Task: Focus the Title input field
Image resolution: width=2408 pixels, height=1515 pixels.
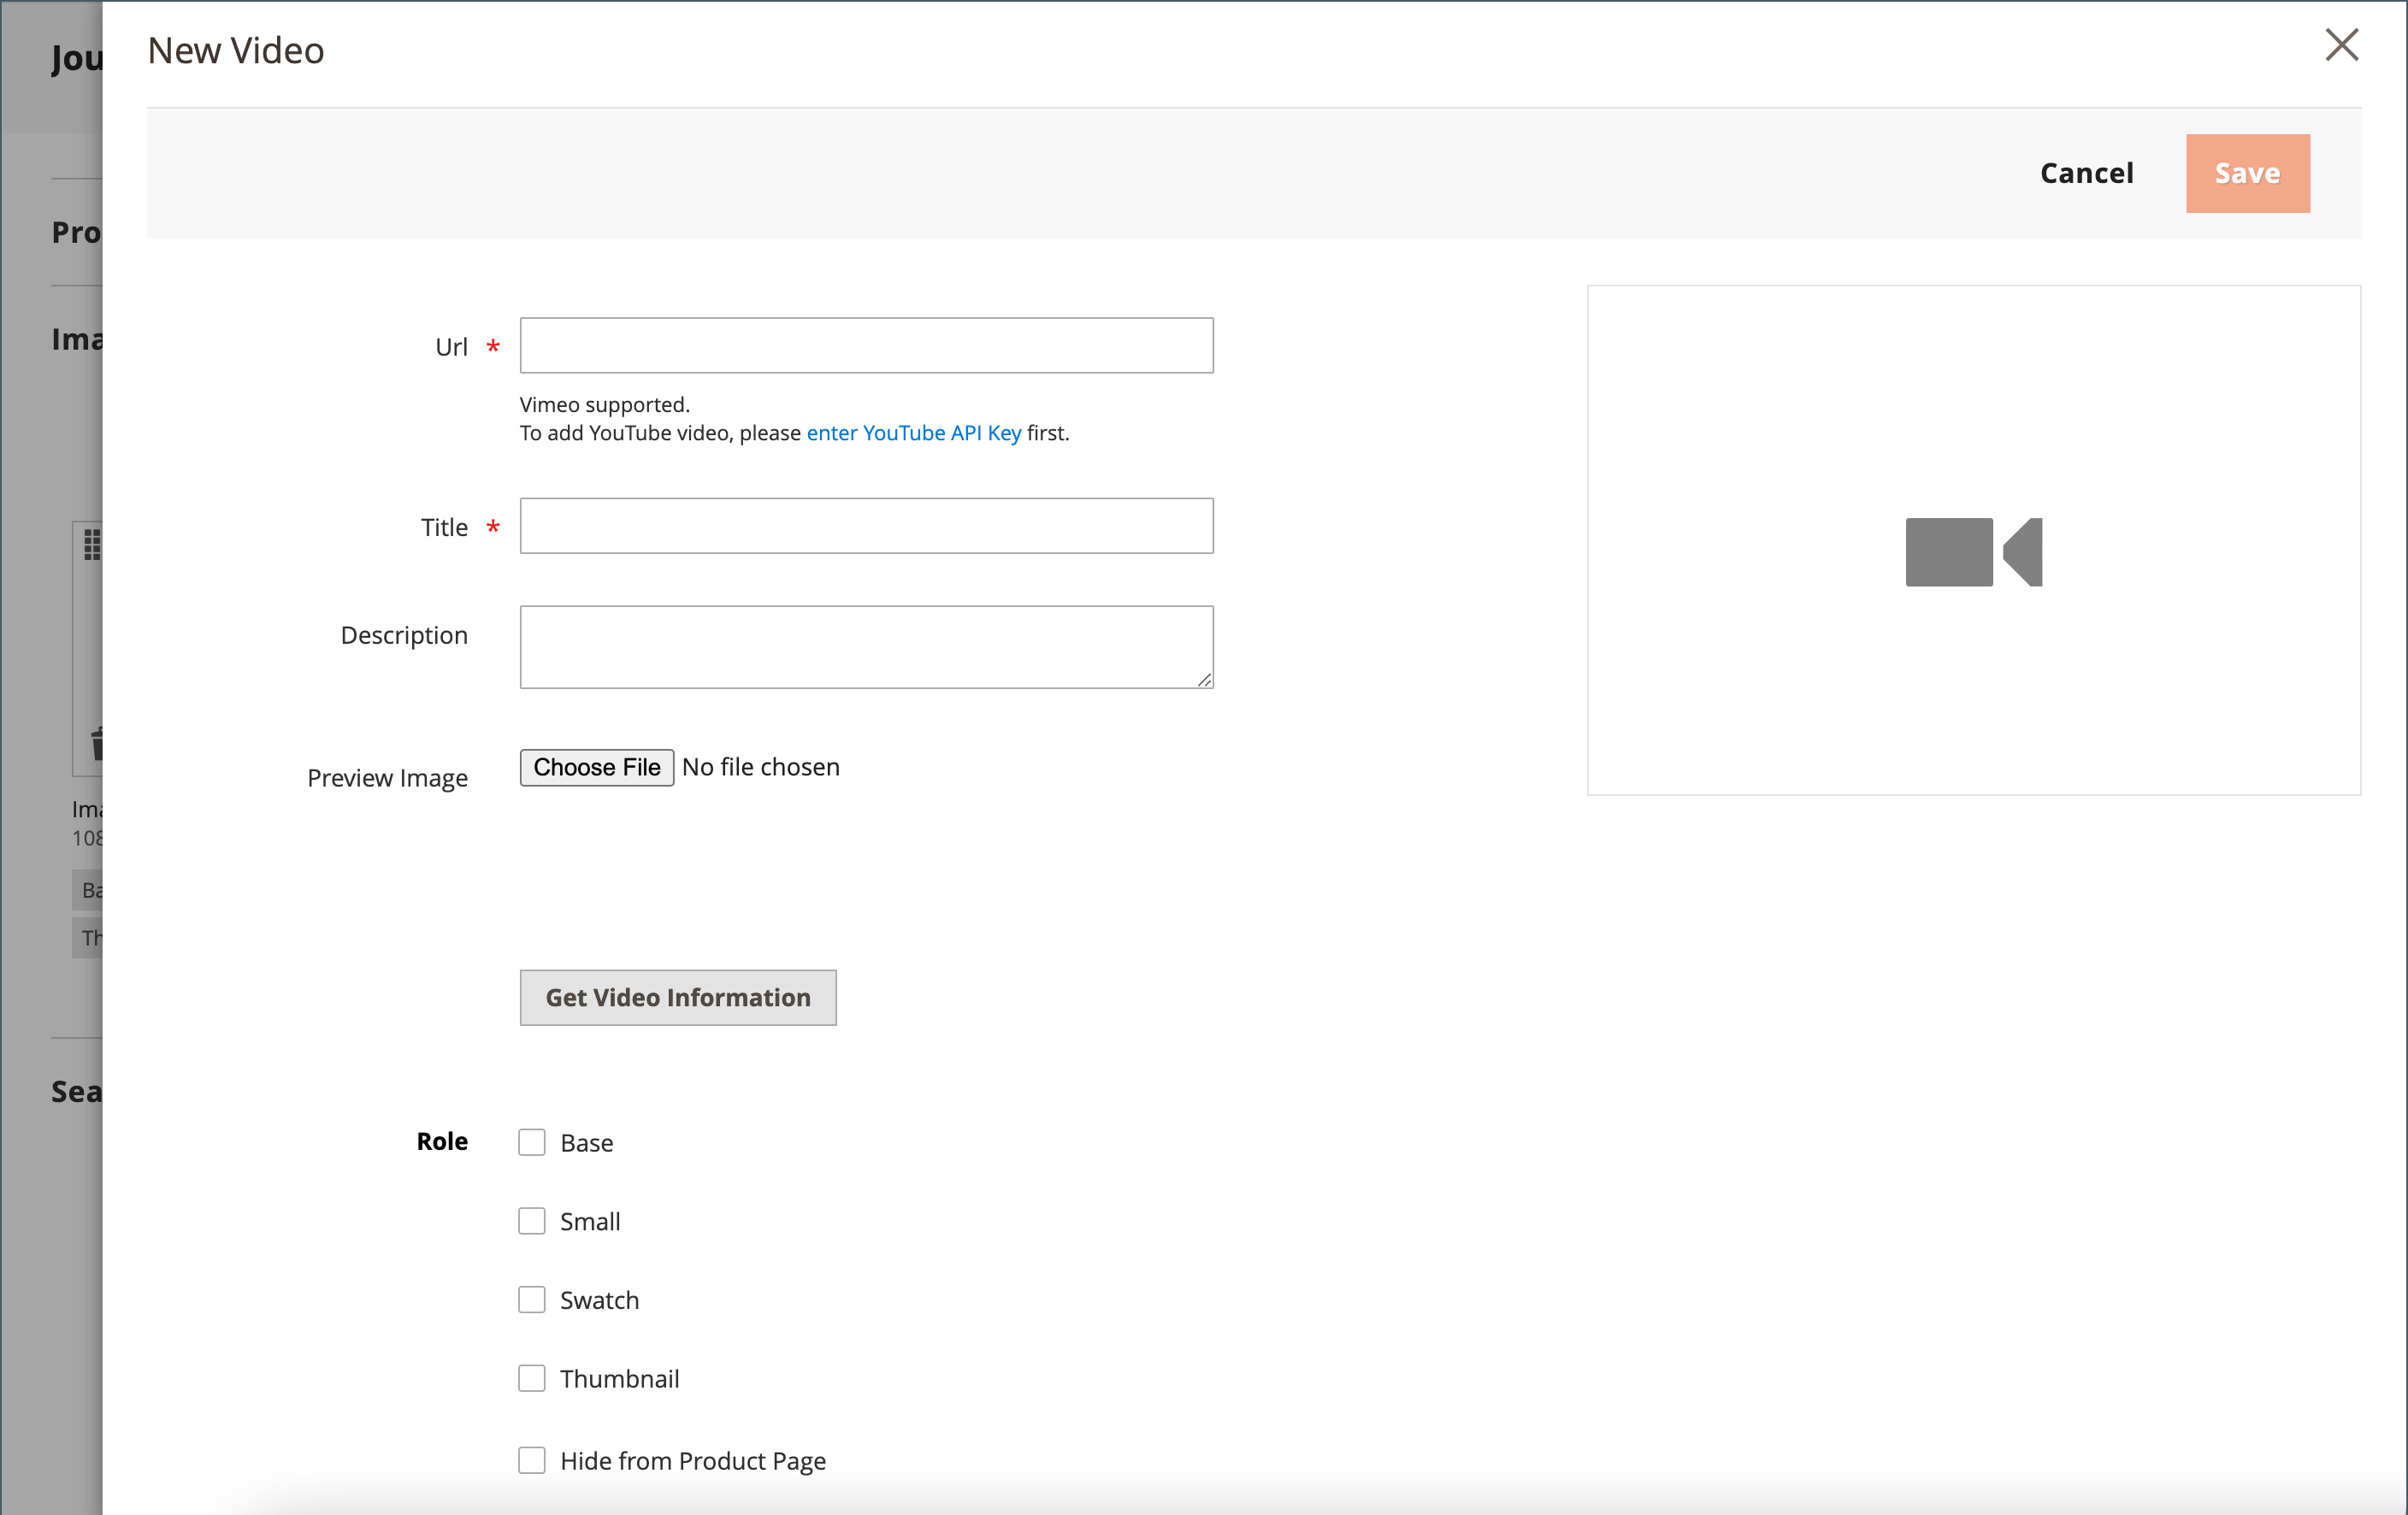Action: tap(866, 526)
